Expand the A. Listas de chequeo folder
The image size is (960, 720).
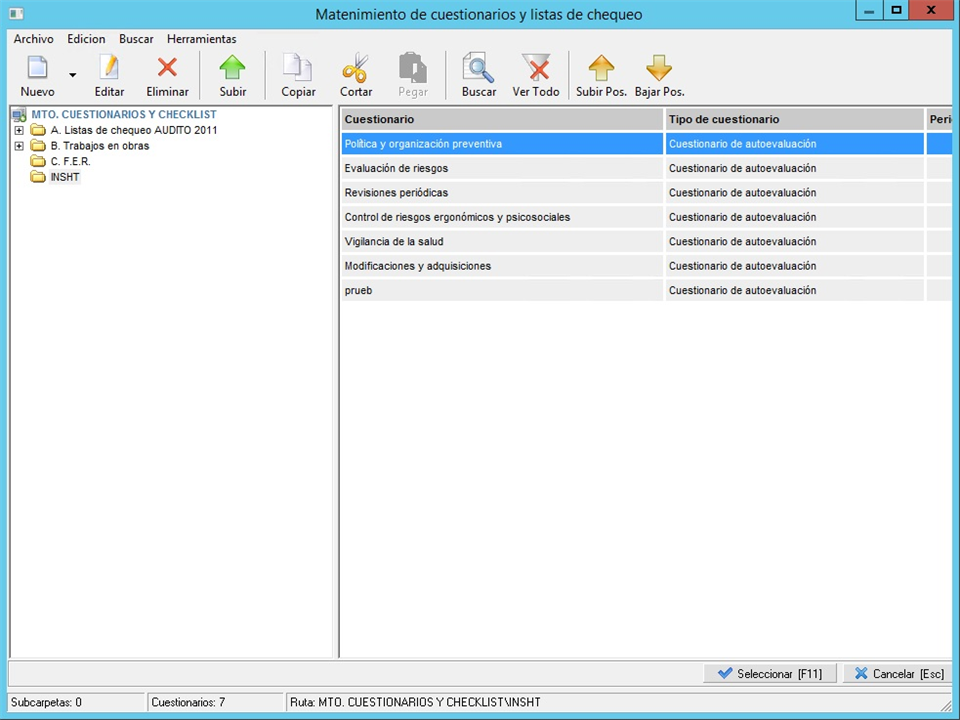[x=18, y=130]
